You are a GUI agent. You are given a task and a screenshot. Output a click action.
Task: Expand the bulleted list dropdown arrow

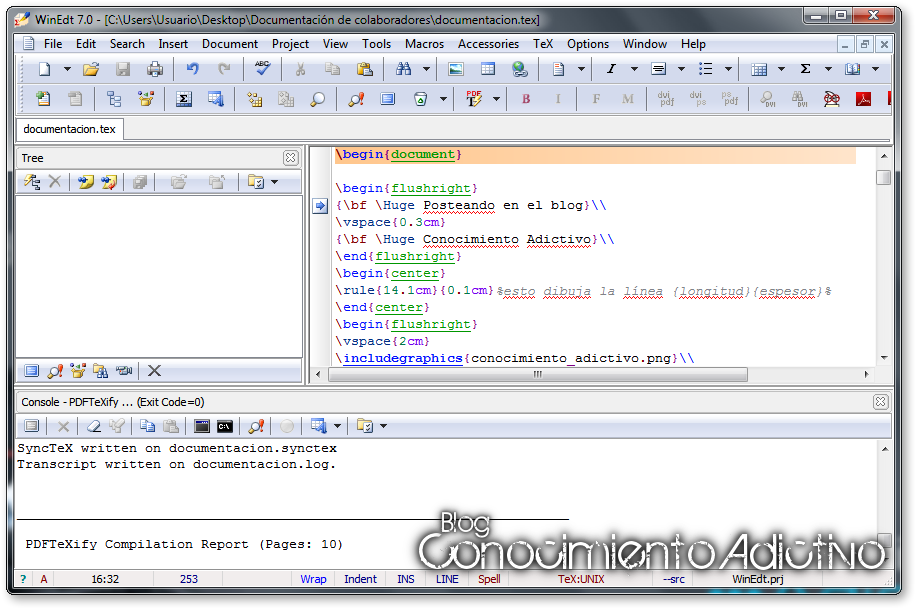pyautogui.click(x=728, y=69)
